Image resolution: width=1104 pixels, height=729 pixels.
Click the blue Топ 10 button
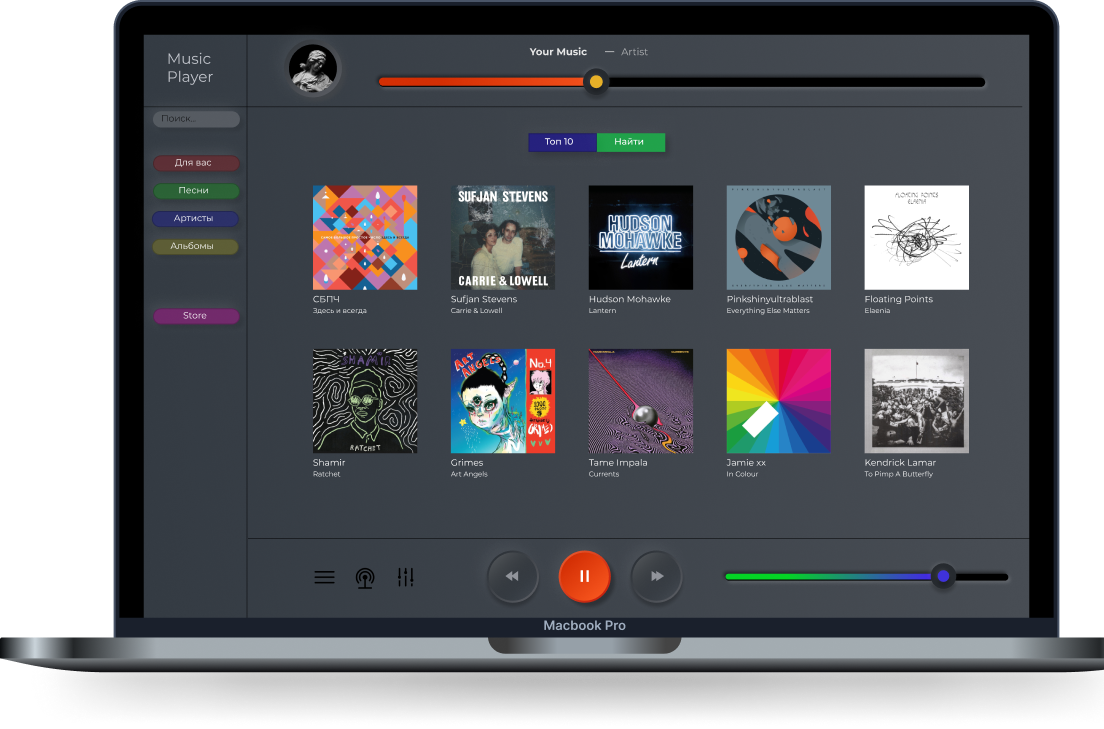[x=561, y=142]
